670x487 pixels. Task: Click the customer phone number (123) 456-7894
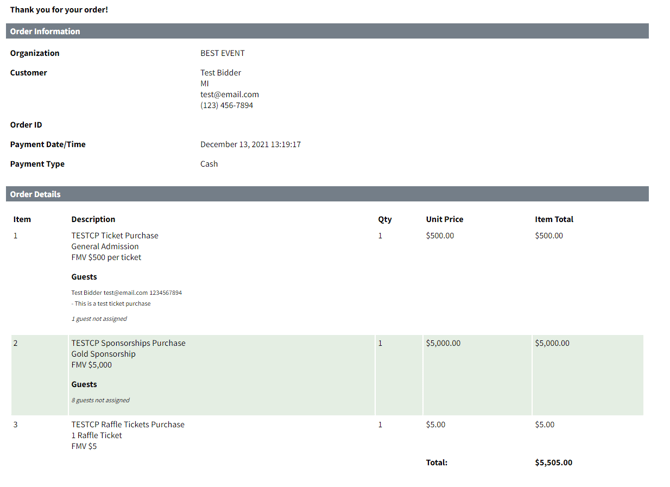pyautogui.click(x=226, y=105)
